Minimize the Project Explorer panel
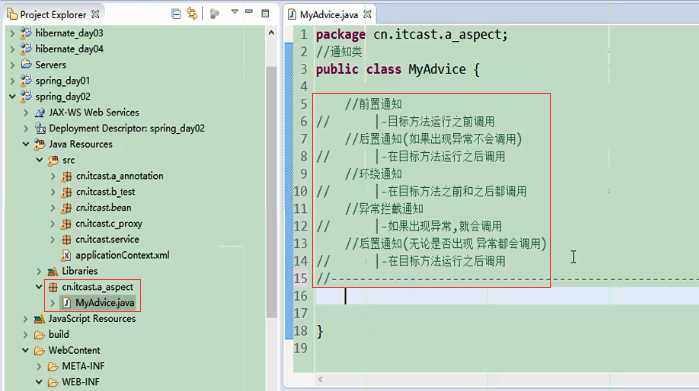Image resolution: width=699 pixels, height=391 pixels. click(x=249, y=12)
